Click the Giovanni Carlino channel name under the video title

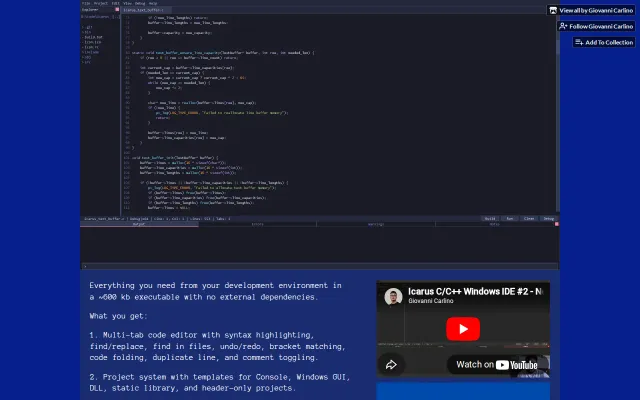point(431,301)
